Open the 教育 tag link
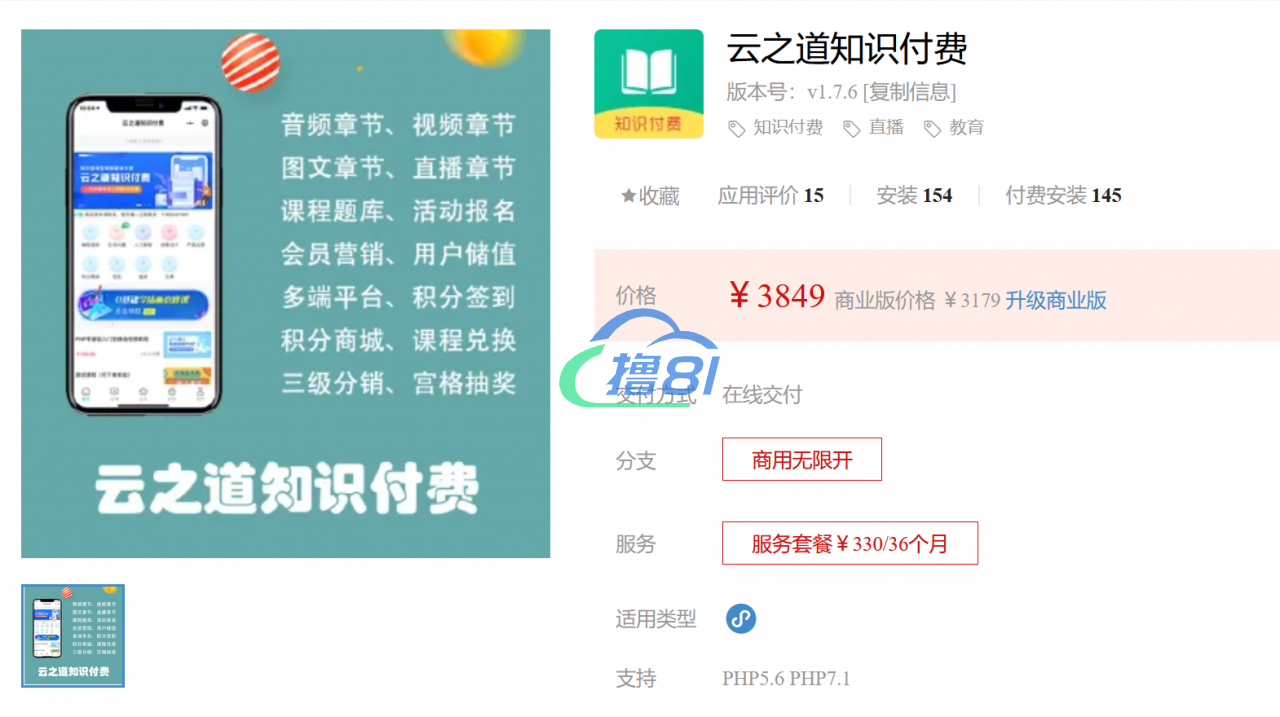Image resolution: width=1280 pixels, height=717 pixels. coord(966,128)
